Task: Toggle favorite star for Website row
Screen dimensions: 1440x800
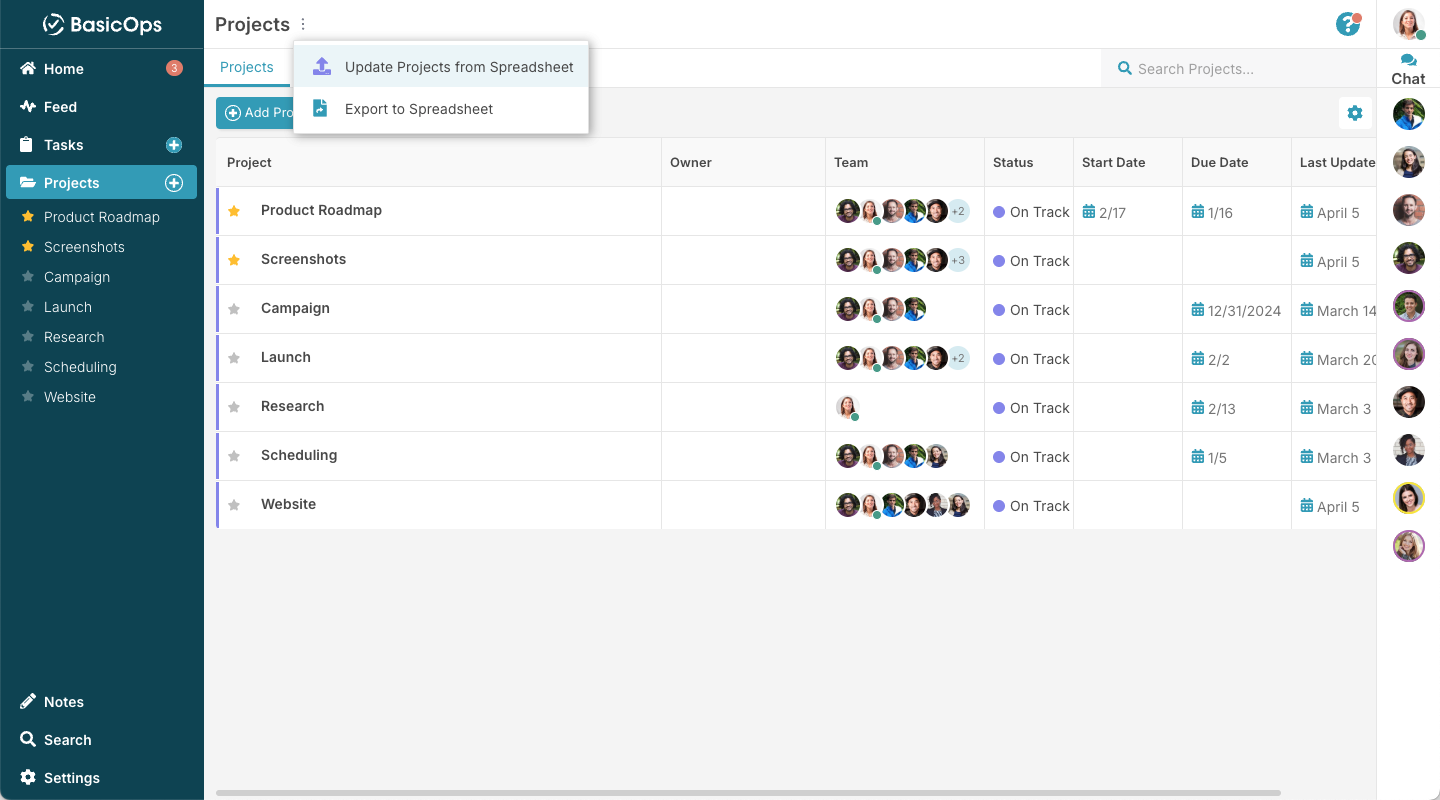Action: 234,505
